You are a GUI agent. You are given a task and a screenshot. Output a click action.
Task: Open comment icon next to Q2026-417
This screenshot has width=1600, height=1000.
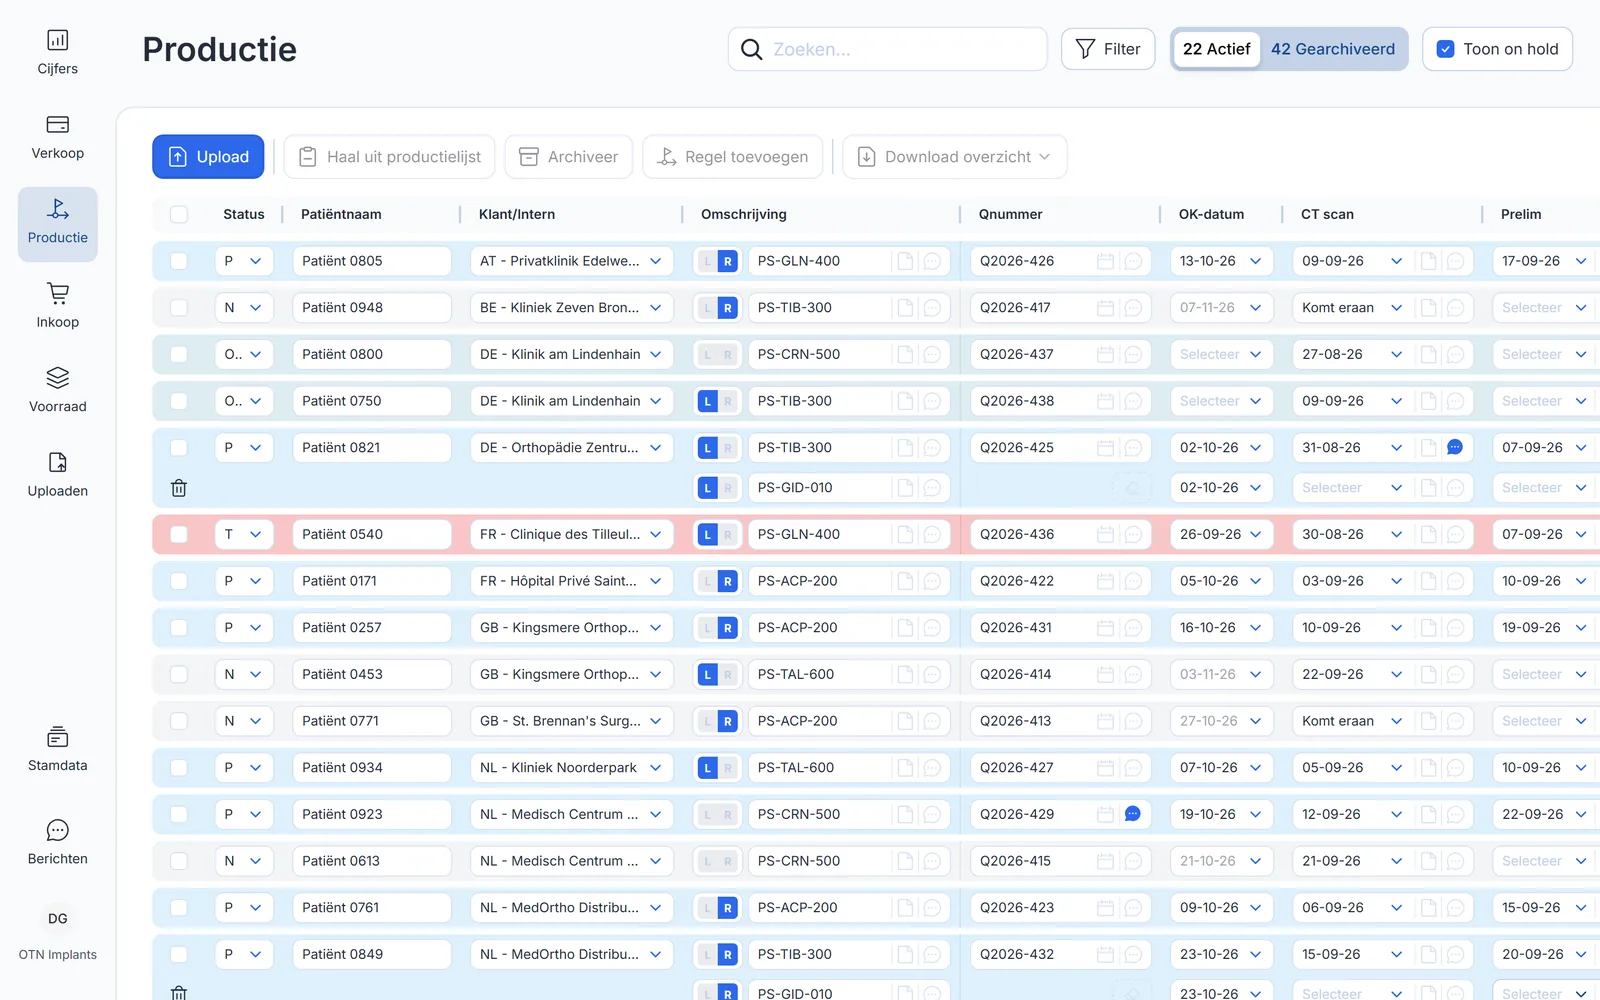[1133, 308]
